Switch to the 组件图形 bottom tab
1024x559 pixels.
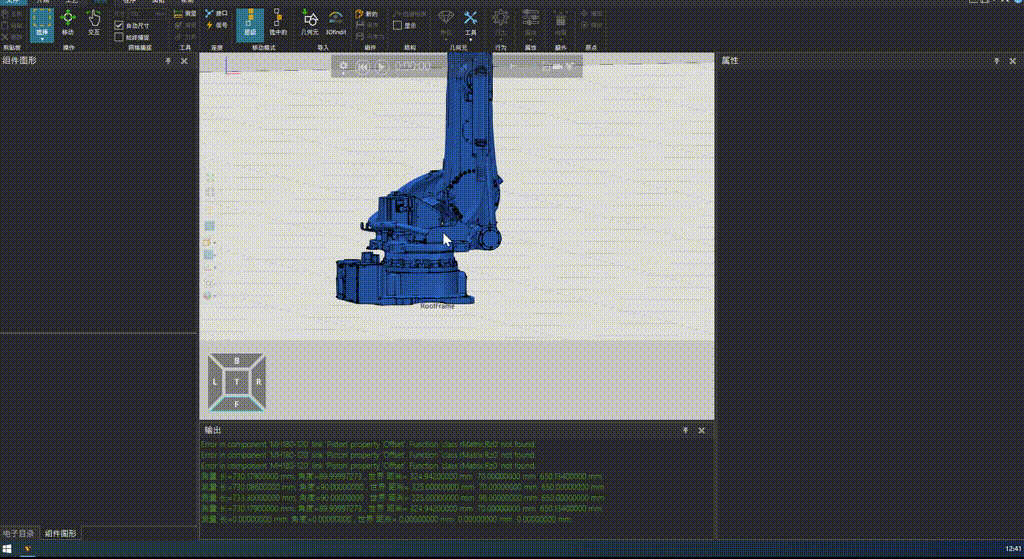pos(61,534)
